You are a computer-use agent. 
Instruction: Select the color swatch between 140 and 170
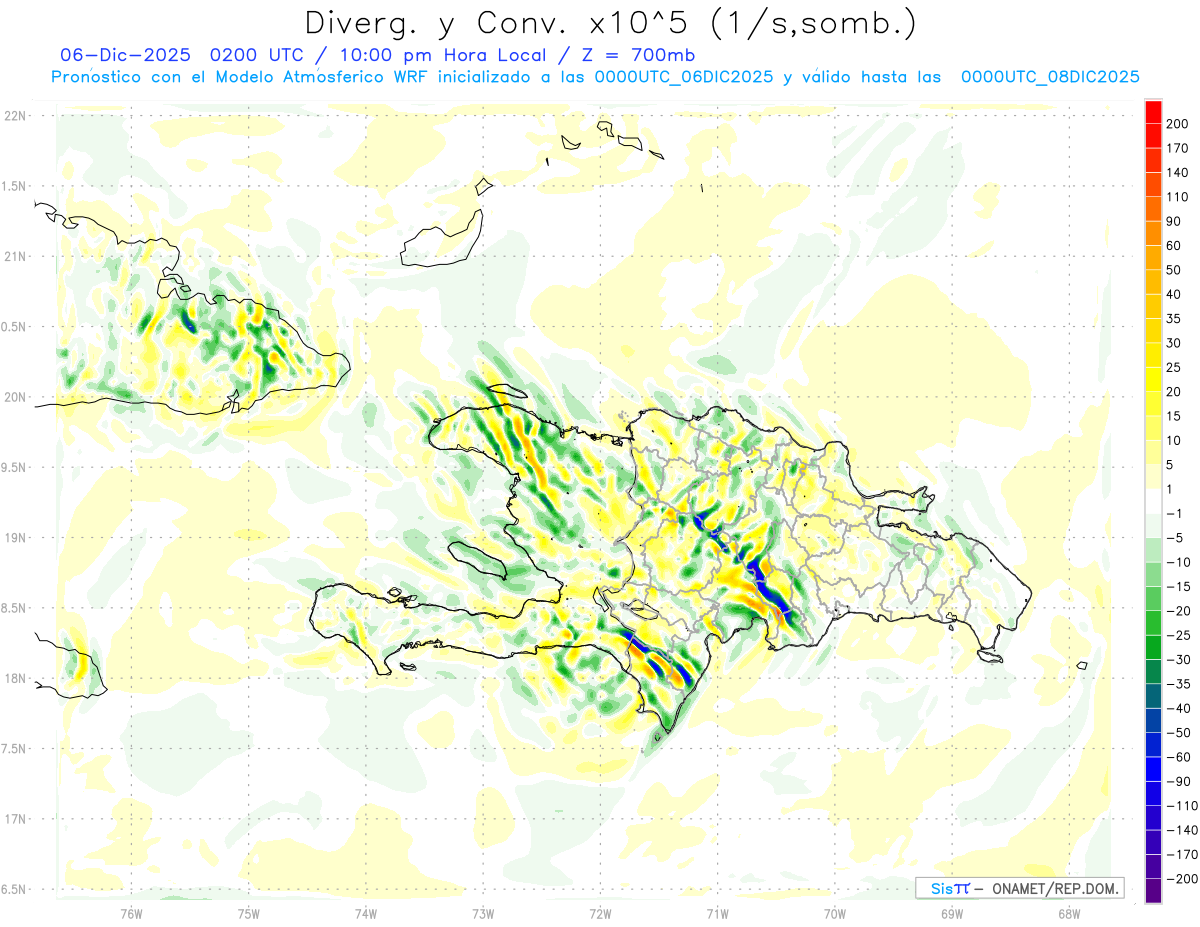pyautogui.click(x=1153, y=161)
